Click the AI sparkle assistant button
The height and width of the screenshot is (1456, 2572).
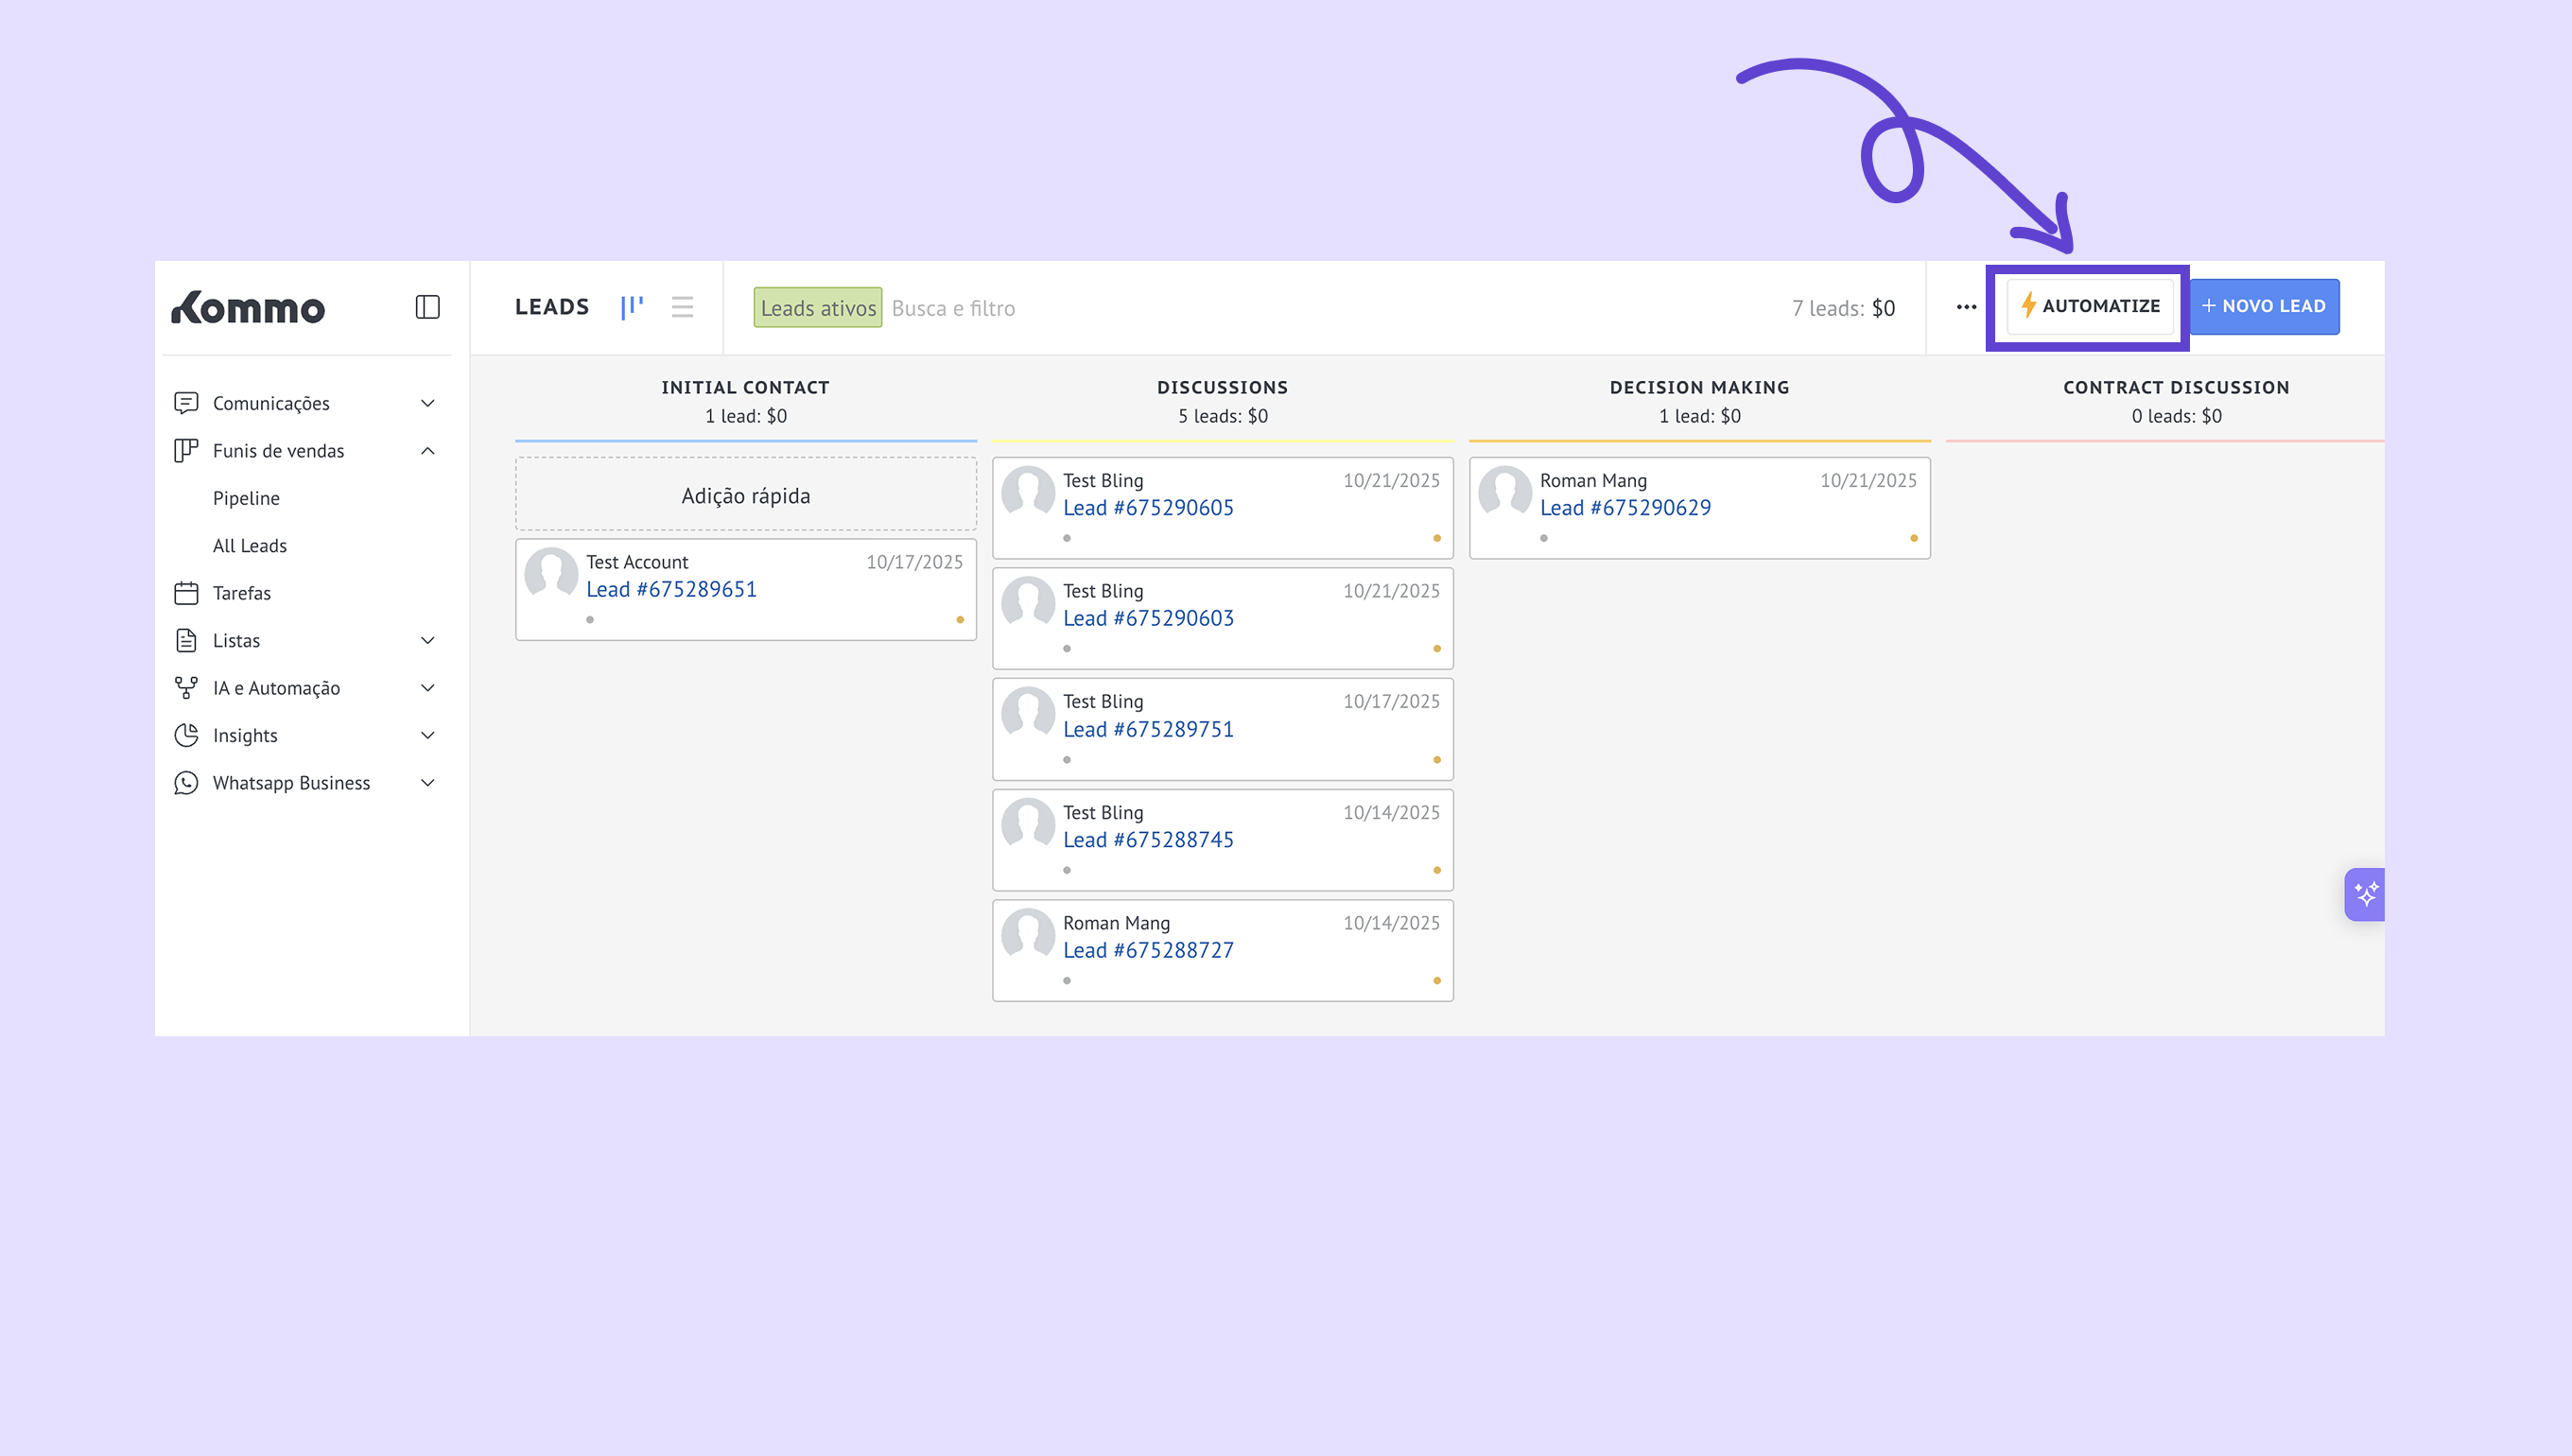point(2365,894)
